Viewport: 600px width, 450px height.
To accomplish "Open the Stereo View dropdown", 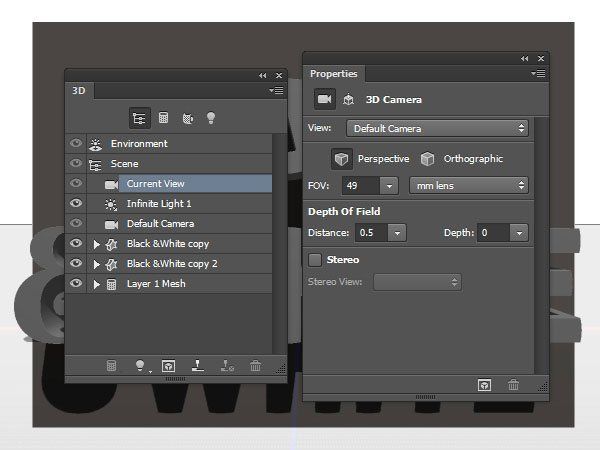I will point(417,282).
